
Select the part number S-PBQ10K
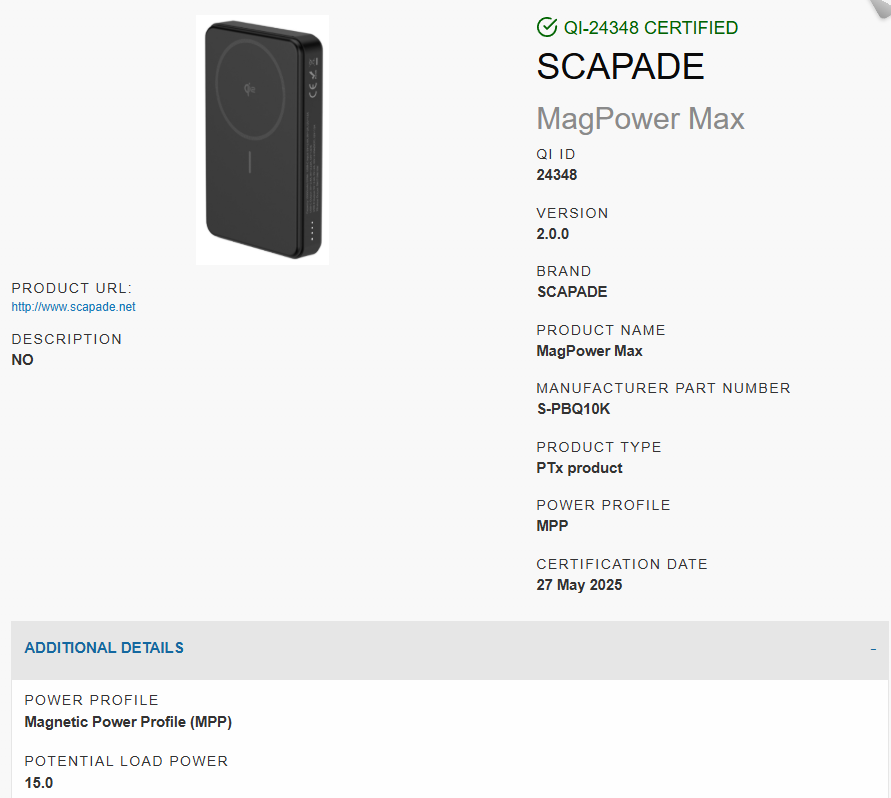[x=573, y=409]
